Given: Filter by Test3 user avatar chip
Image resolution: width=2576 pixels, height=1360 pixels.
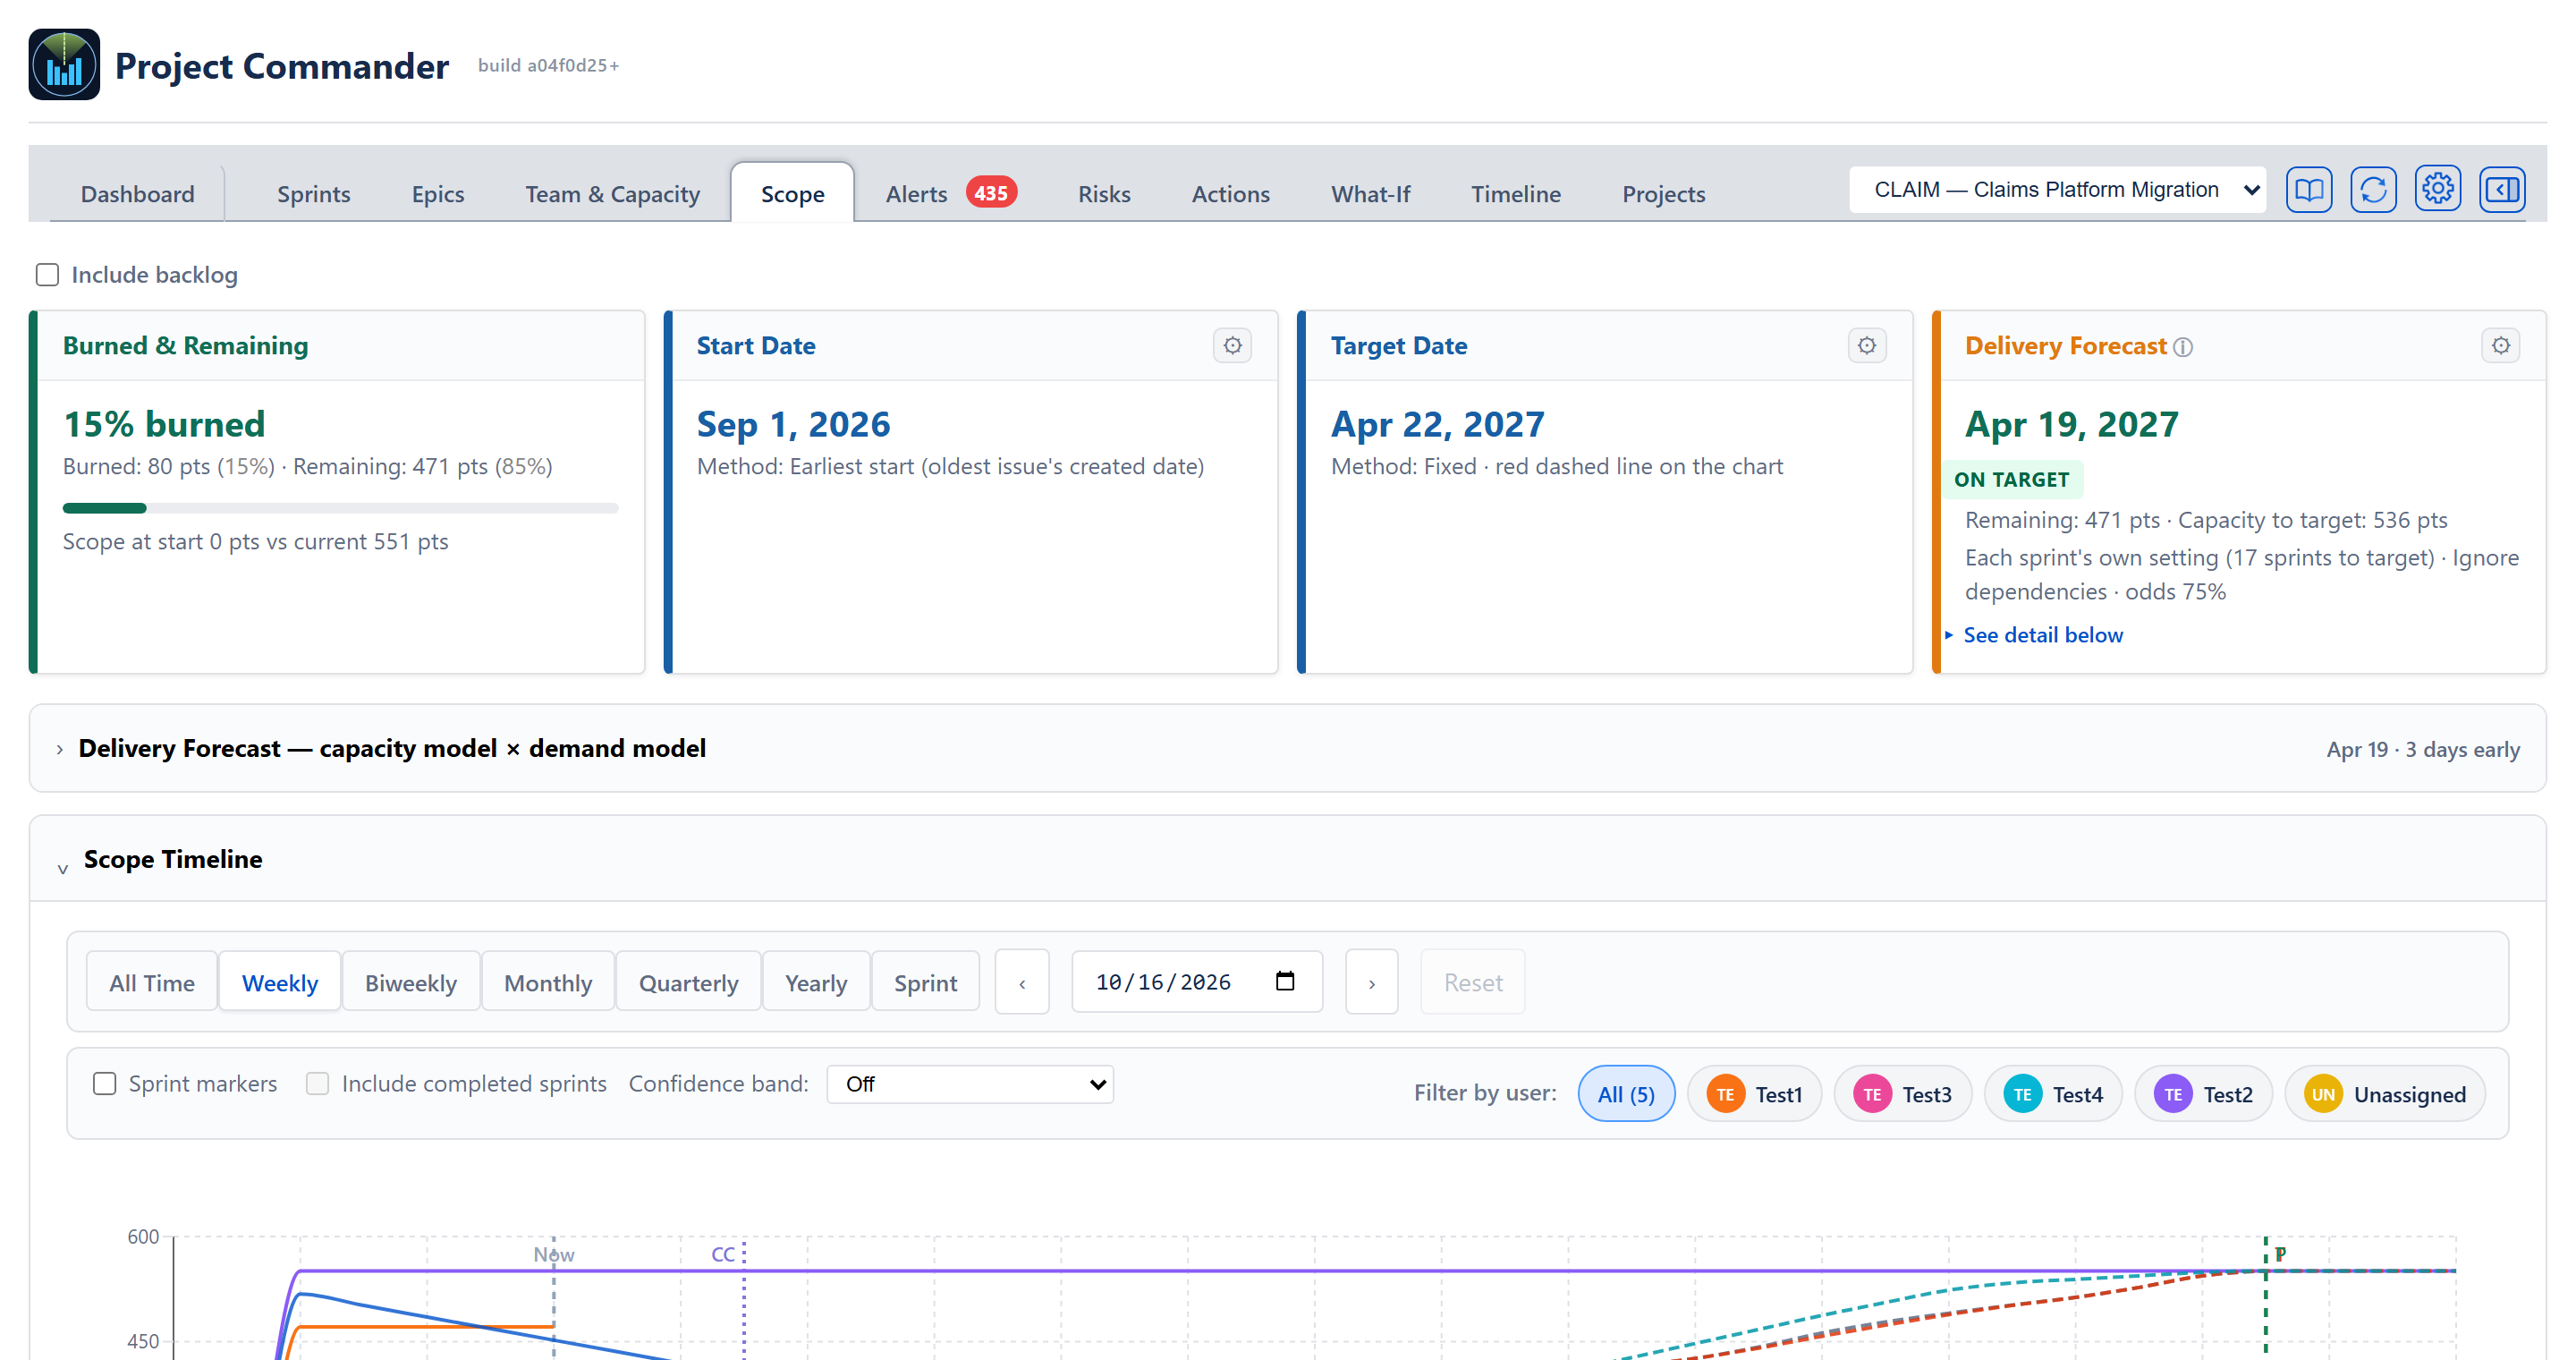Looking at the screenshot, I should click(x=1902, y=1094).
